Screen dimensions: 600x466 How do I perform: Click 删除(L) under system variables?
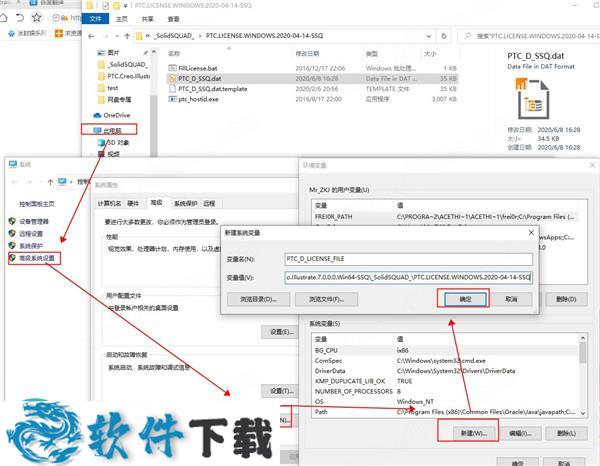coord(566,433)
